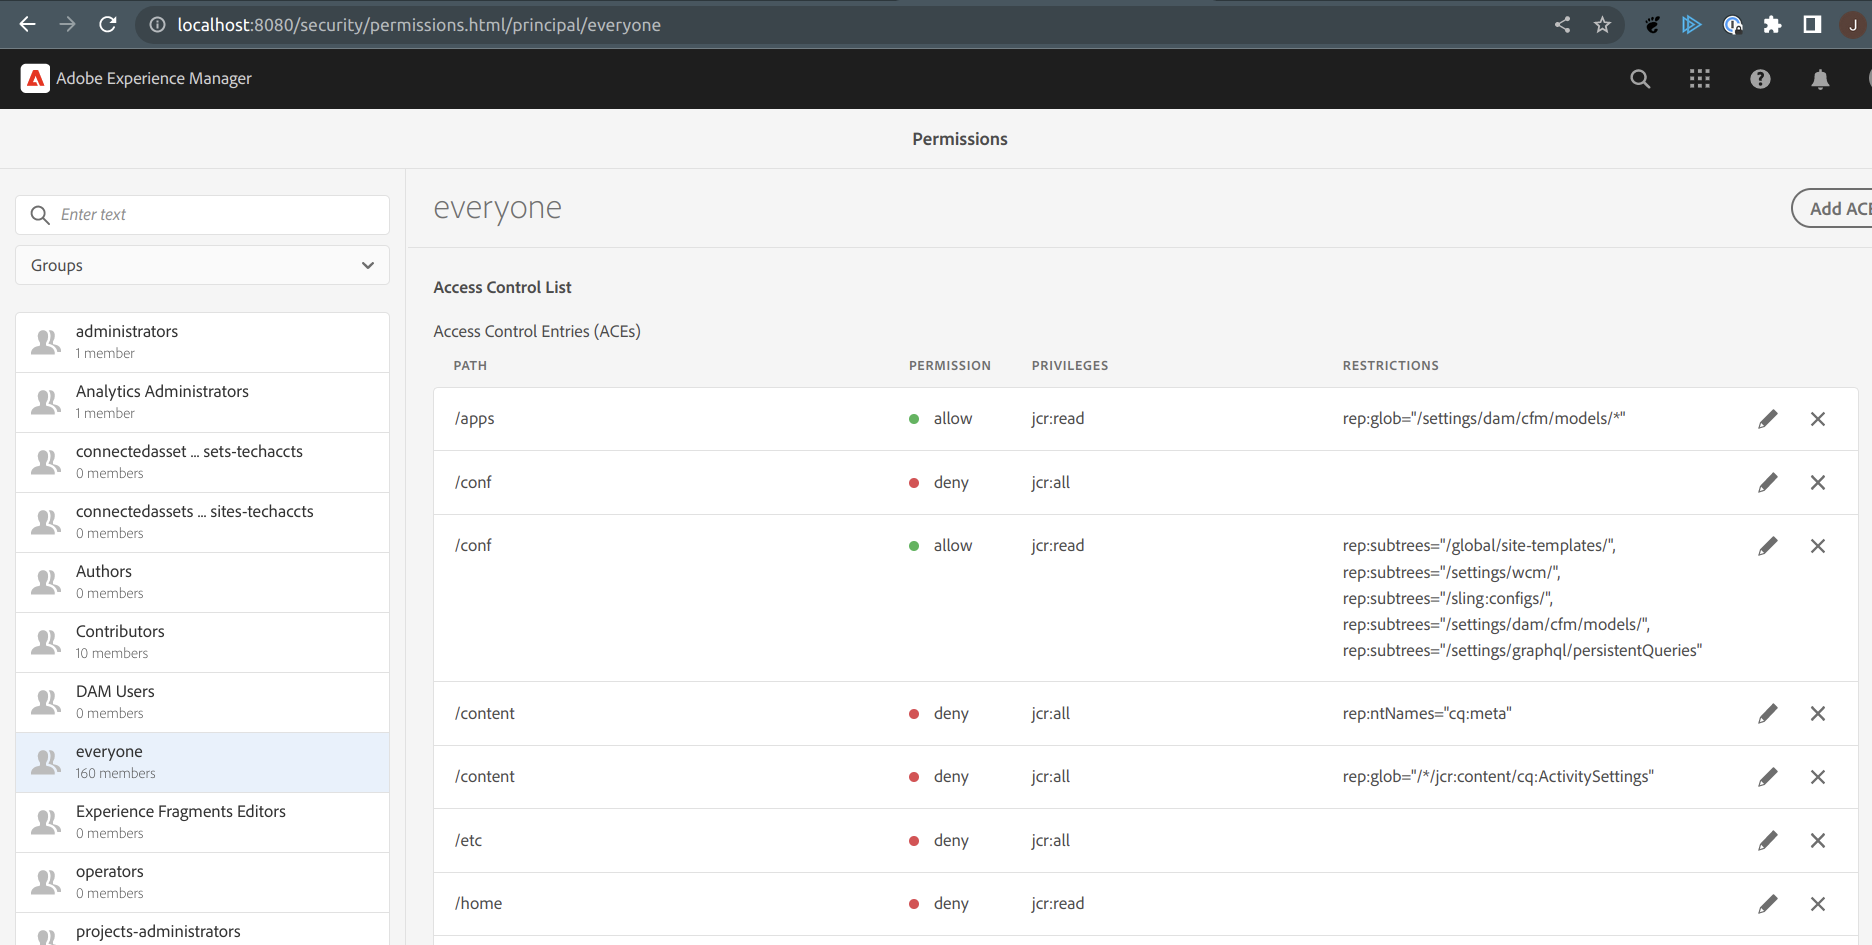Edit the /content cq:meta ACE

coord(1768,713)
